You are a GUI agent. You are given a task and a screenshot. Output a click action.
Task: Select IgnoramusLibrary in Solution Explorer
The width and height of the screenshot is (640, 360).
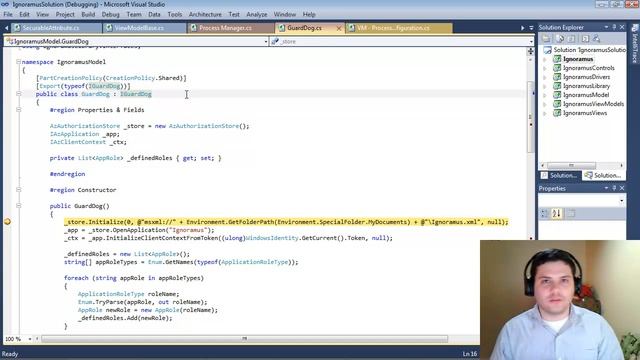(586, 86)
